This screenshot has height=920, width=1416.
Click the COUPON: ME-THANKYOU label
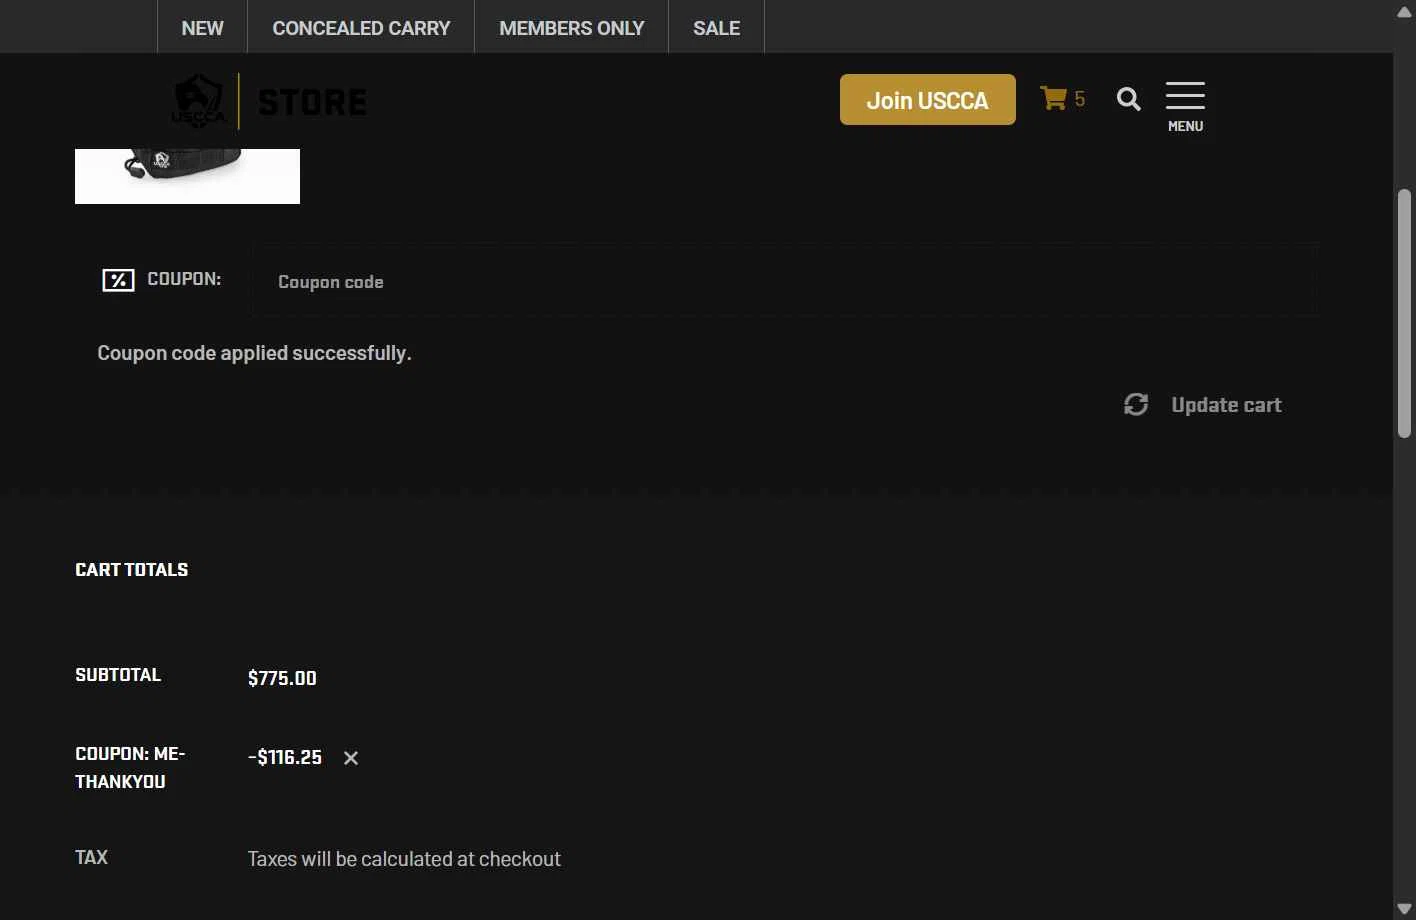click(130, 768)
